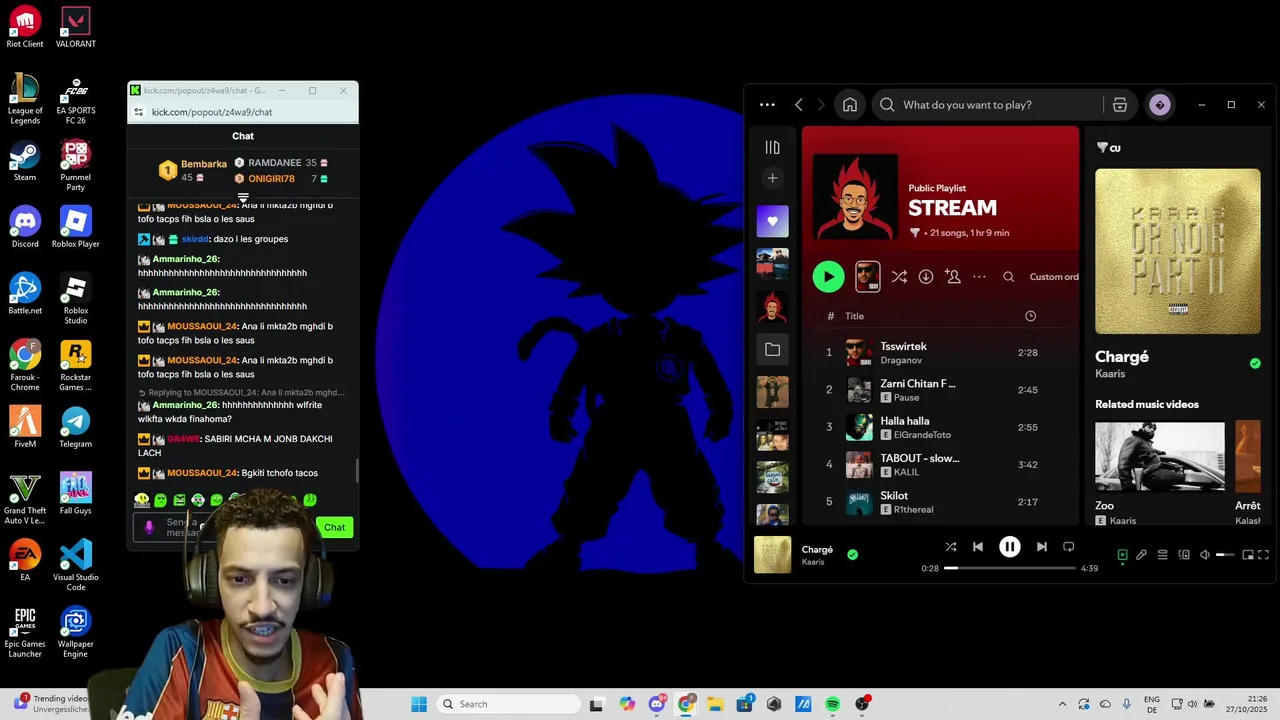Select track Skilot by R1thereal
Screen dimensions: 1280x720
click(940, 502)
